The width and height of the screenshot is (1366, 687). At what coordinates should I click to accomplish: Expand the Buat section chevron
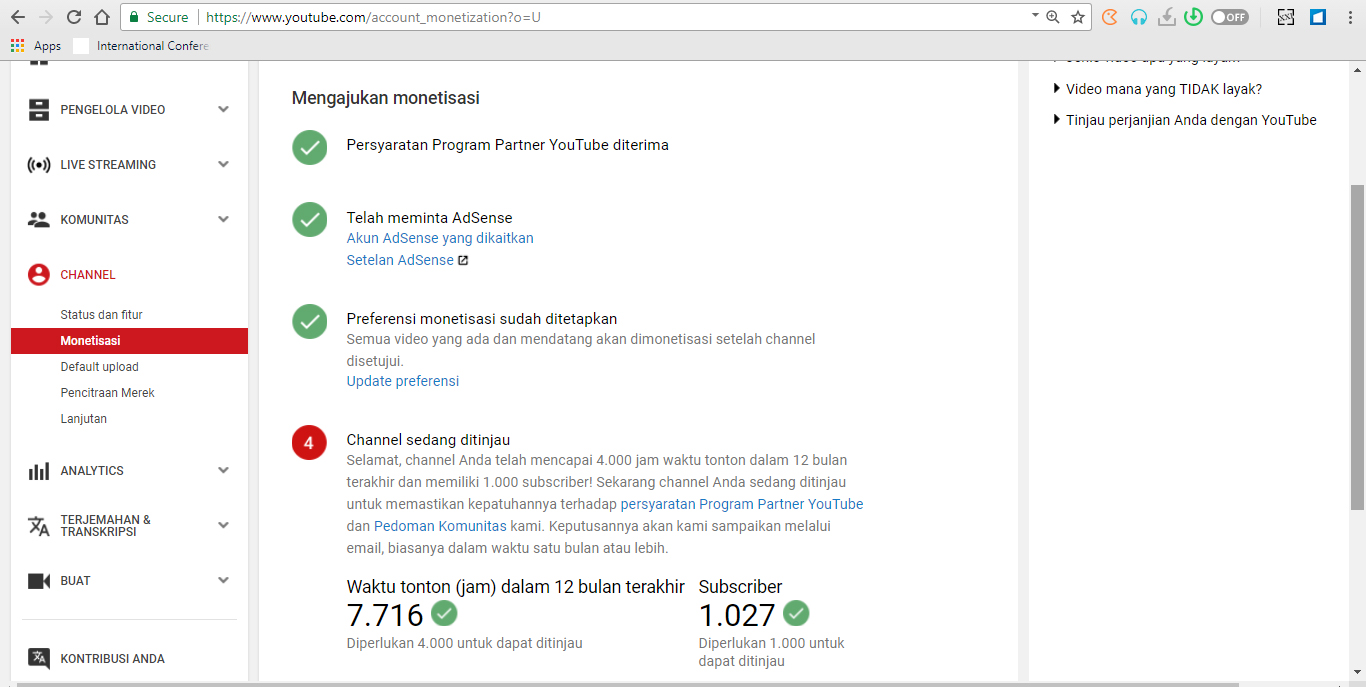click(223, 580)
